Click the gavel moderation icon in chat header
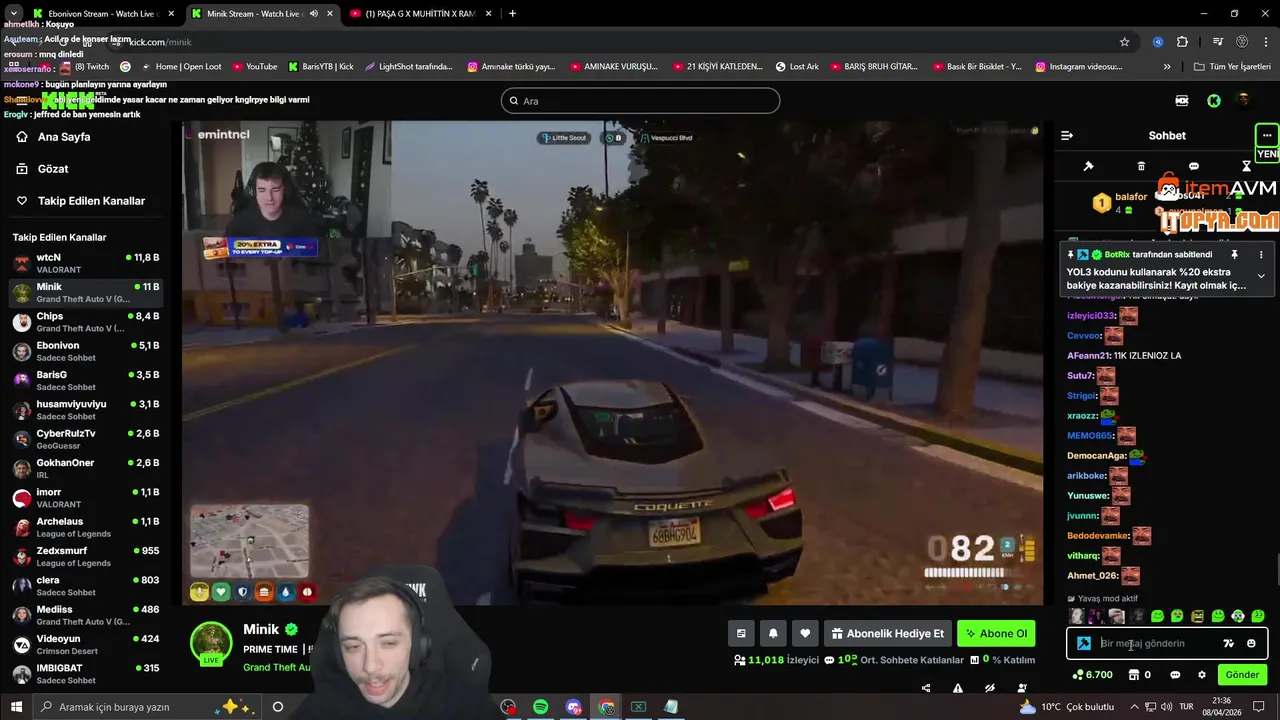 (1089, 166)
